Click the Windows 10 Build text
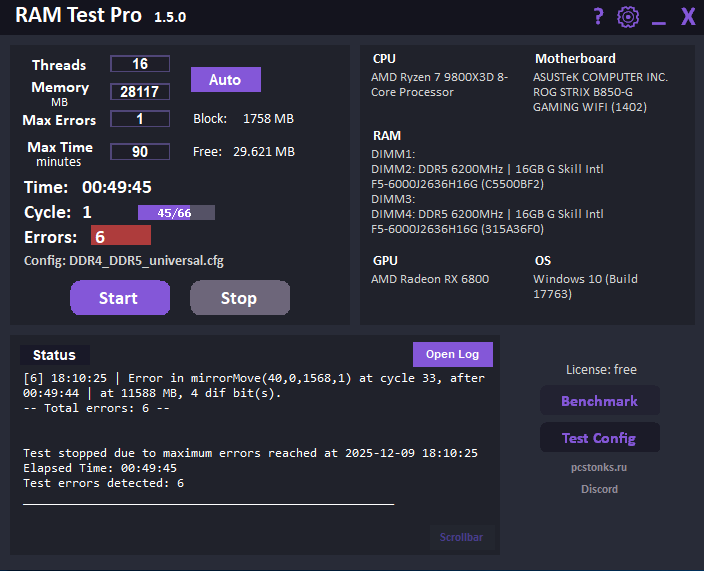The width and height of the screenshot is (704, 571). 585,286
